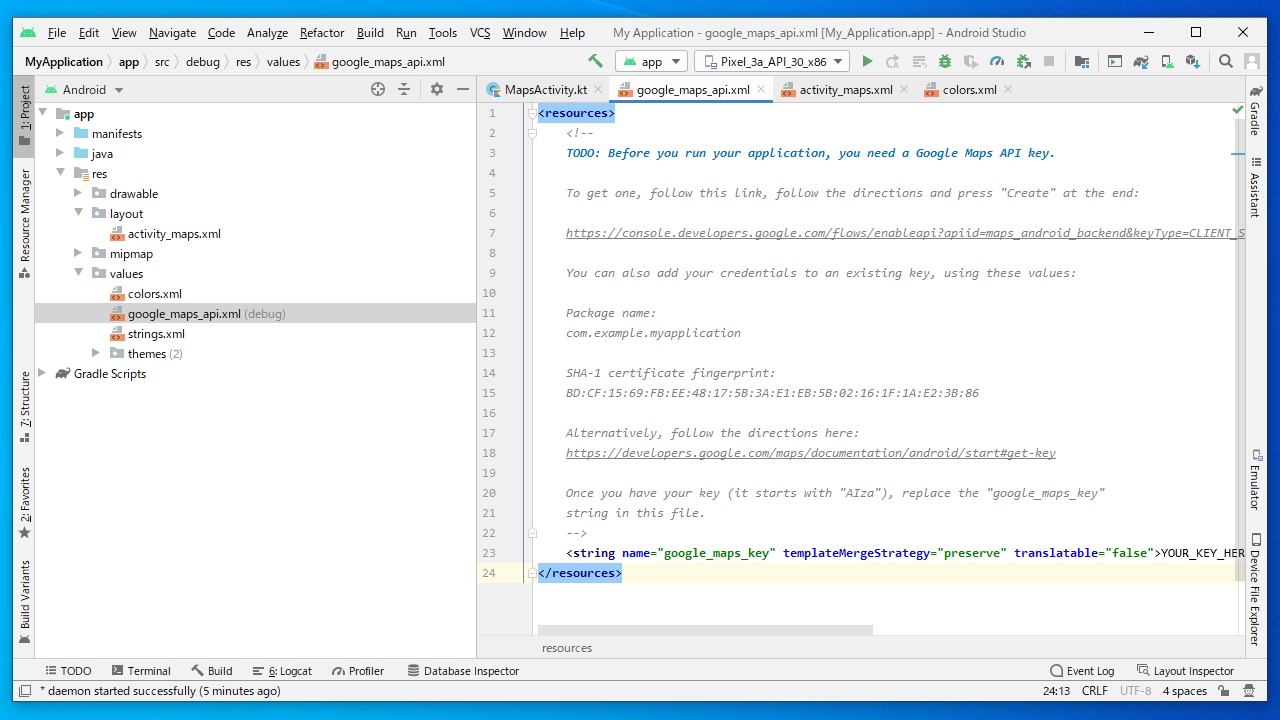The width and height of the screenshot is (1280, 720).
Task: Click the CRLF line separator in status bar
Action: click(1094, 691)
